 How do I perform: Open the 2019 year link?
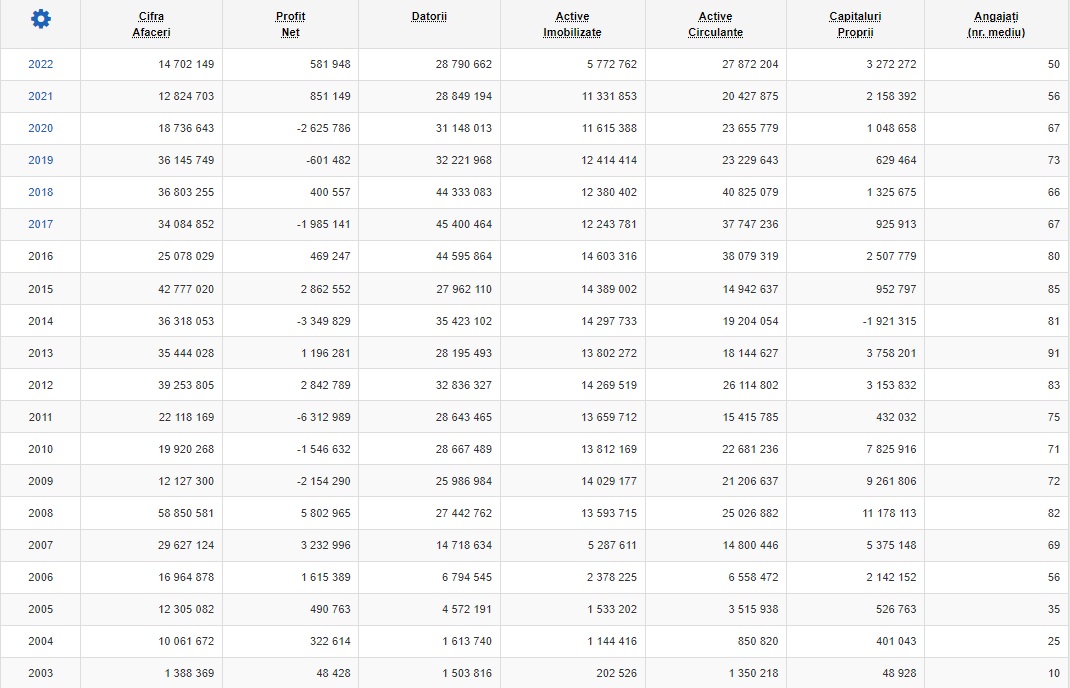pyautogui.click(x=41, y=160)
